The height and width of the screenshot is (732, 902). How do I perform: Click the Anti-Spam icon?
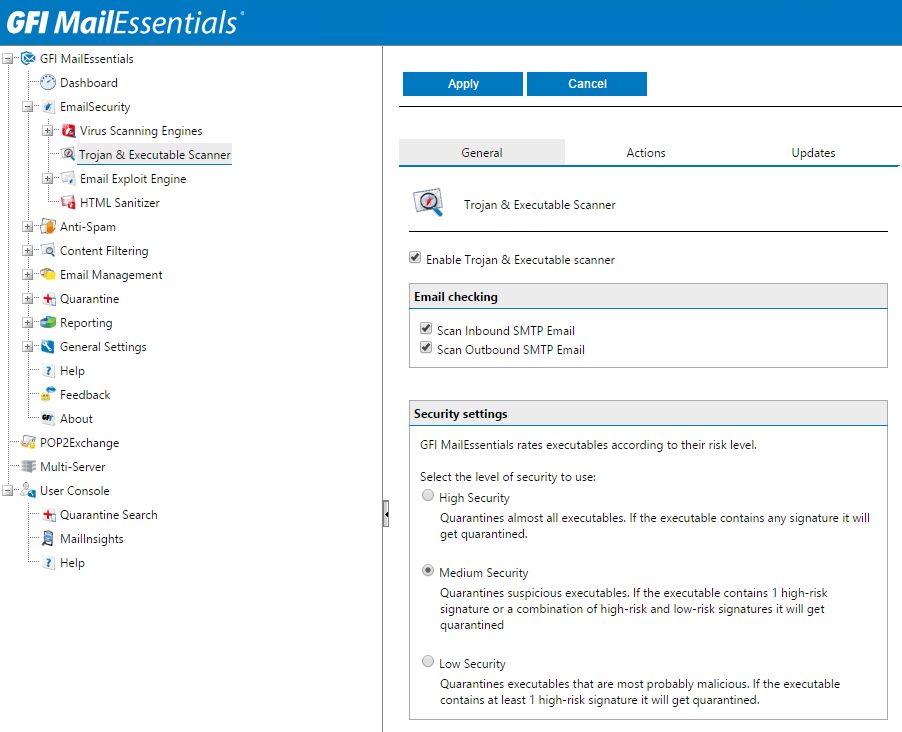point(48,226)
